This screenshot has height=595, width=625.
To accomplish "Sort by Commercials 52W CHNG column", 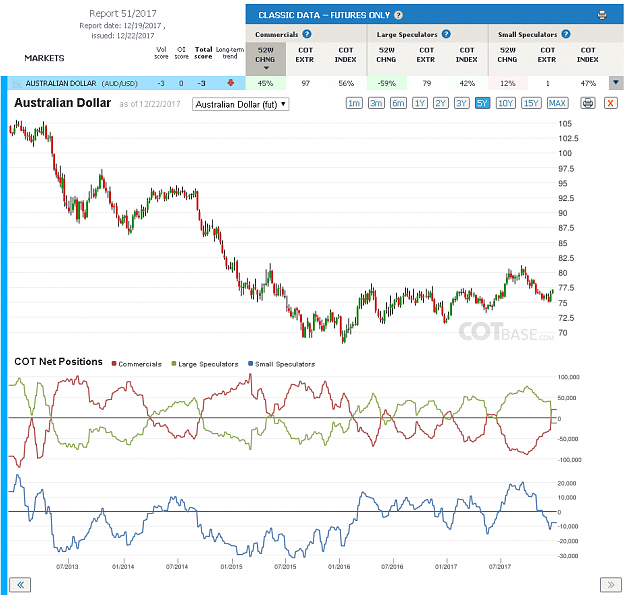I will pyautogui.click(x=265, y=58).
